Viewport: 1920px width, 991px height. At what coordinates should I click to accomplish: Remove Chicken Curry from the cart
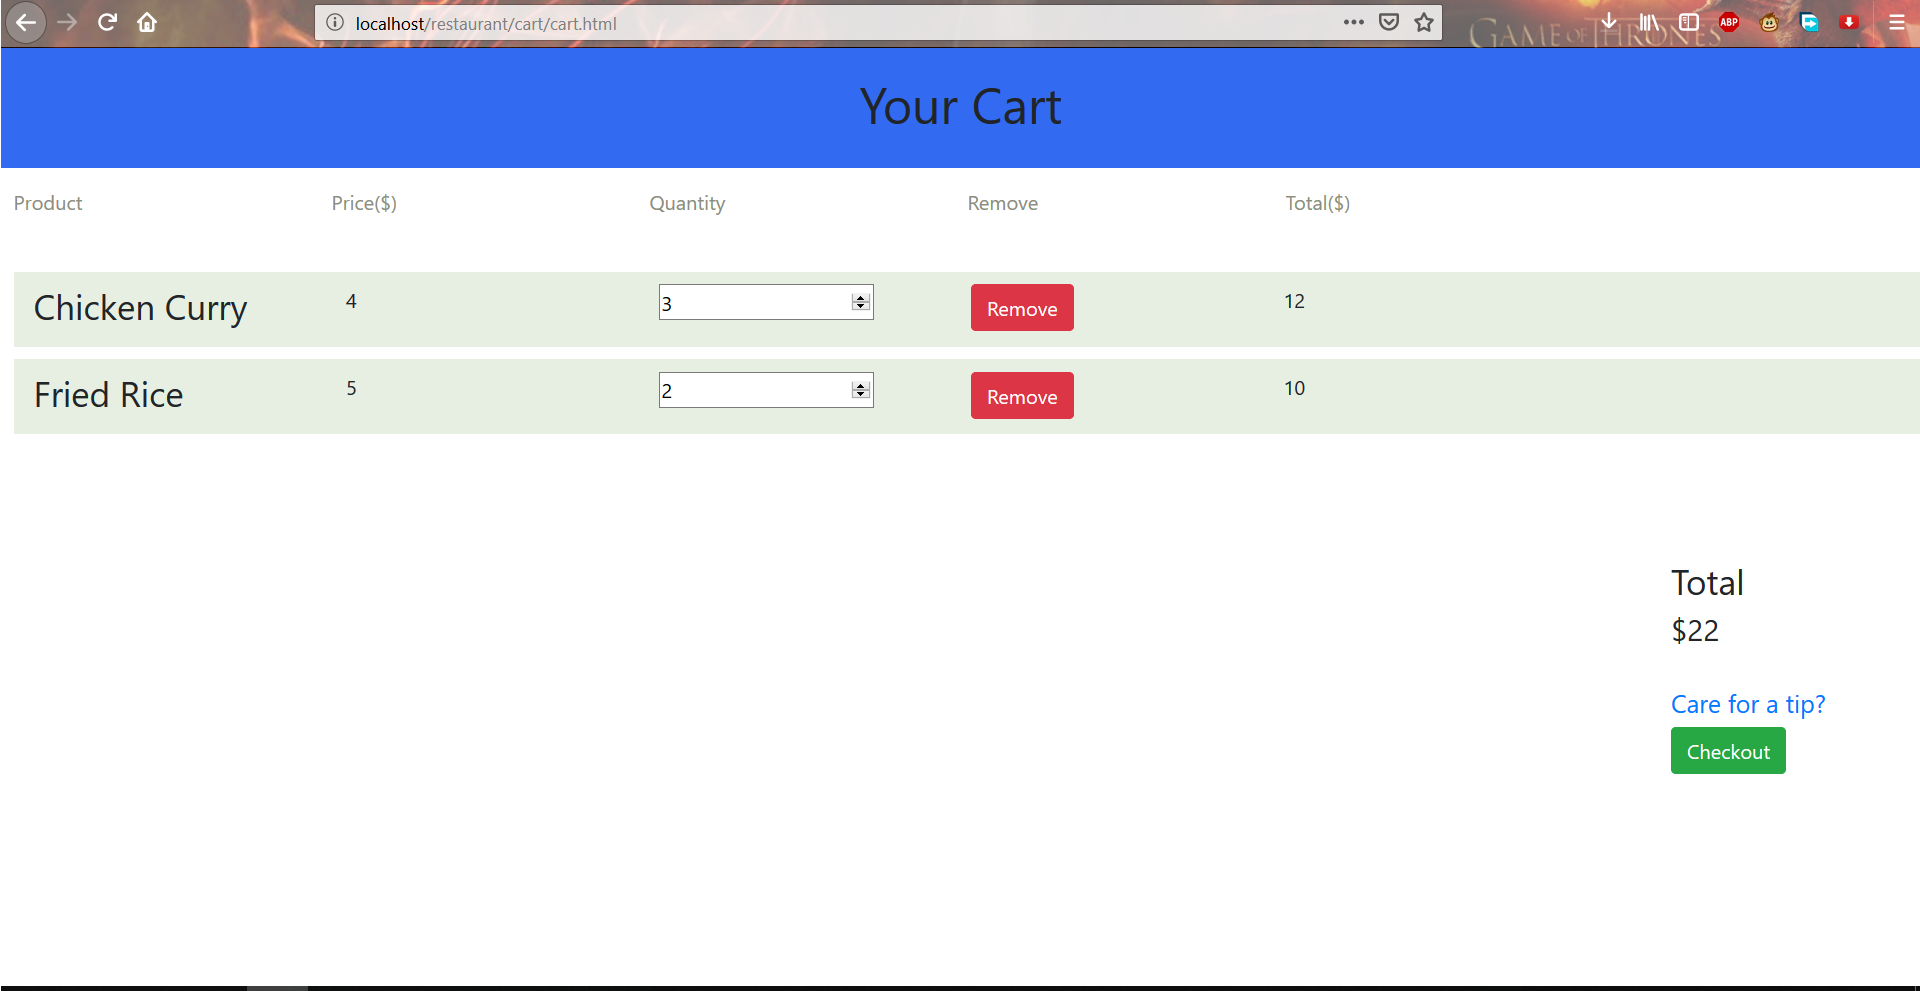coord(1021,308)
